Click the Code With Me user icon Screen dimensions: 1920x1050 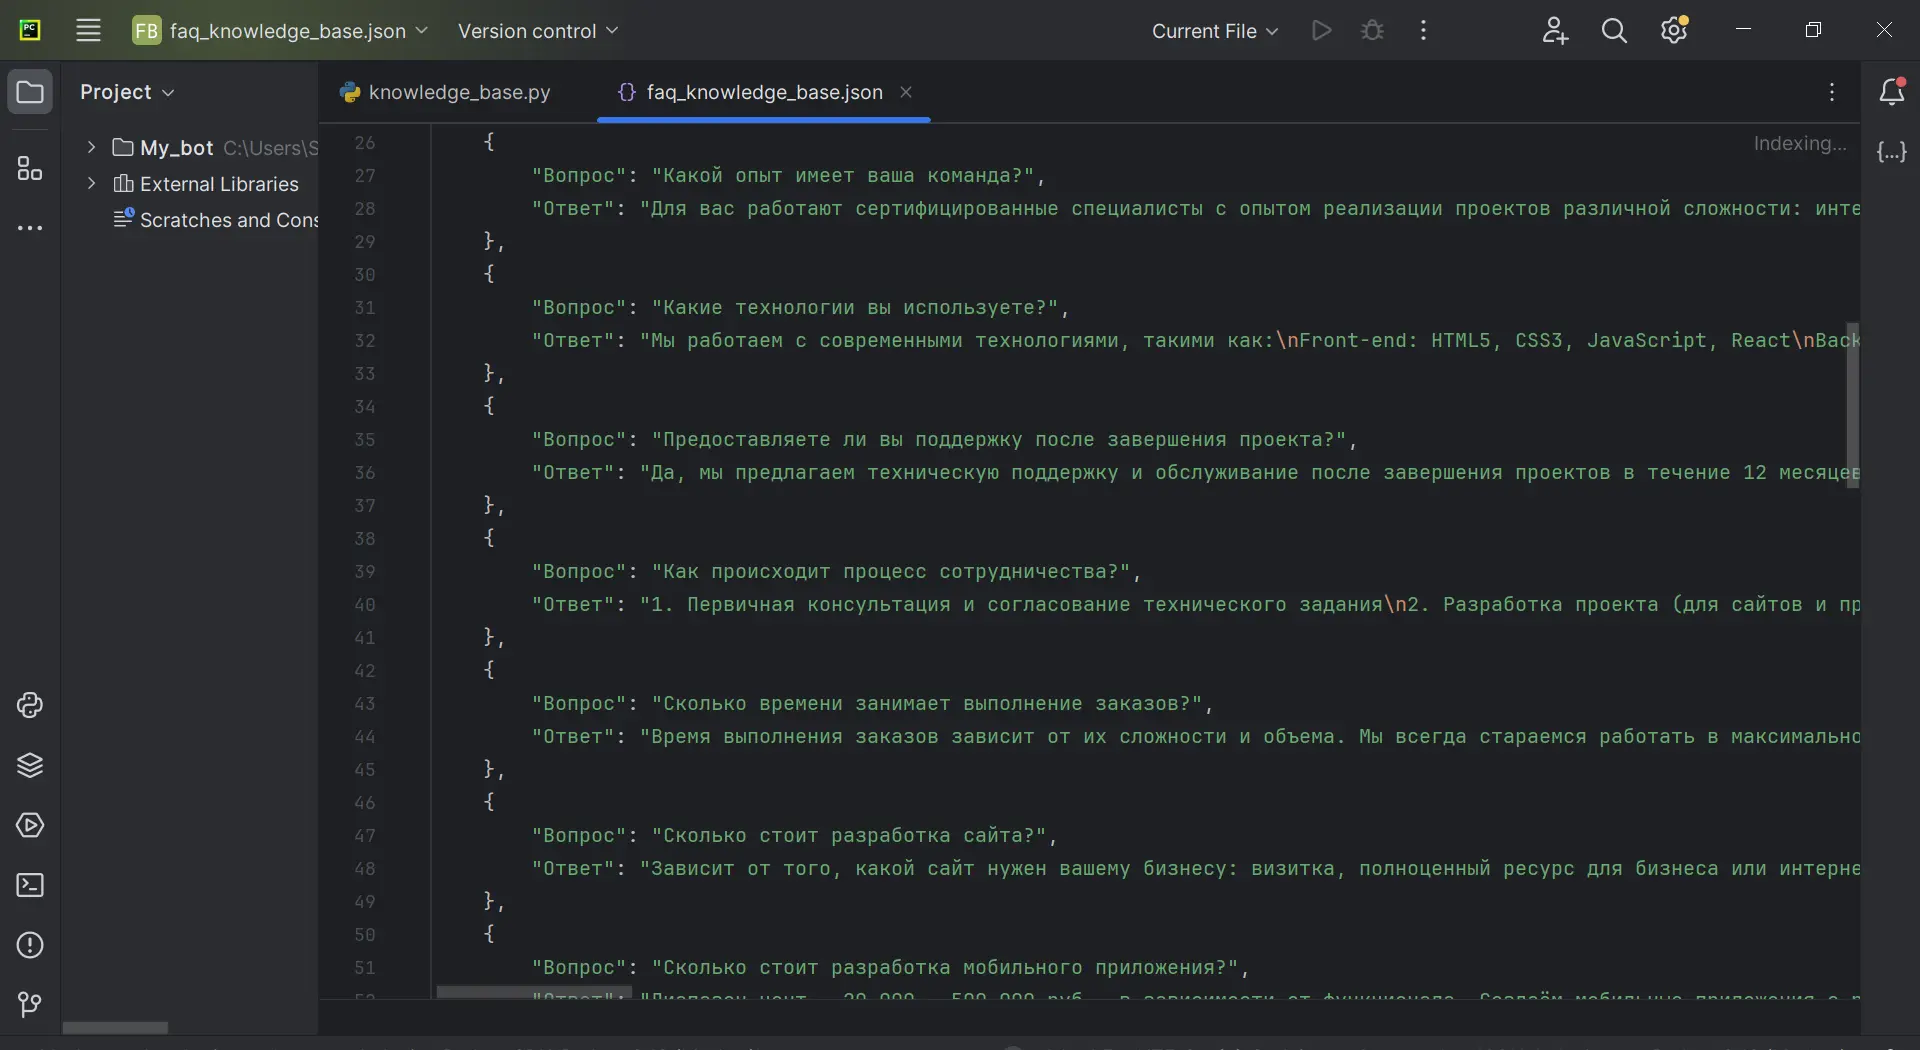point(1554,31)
